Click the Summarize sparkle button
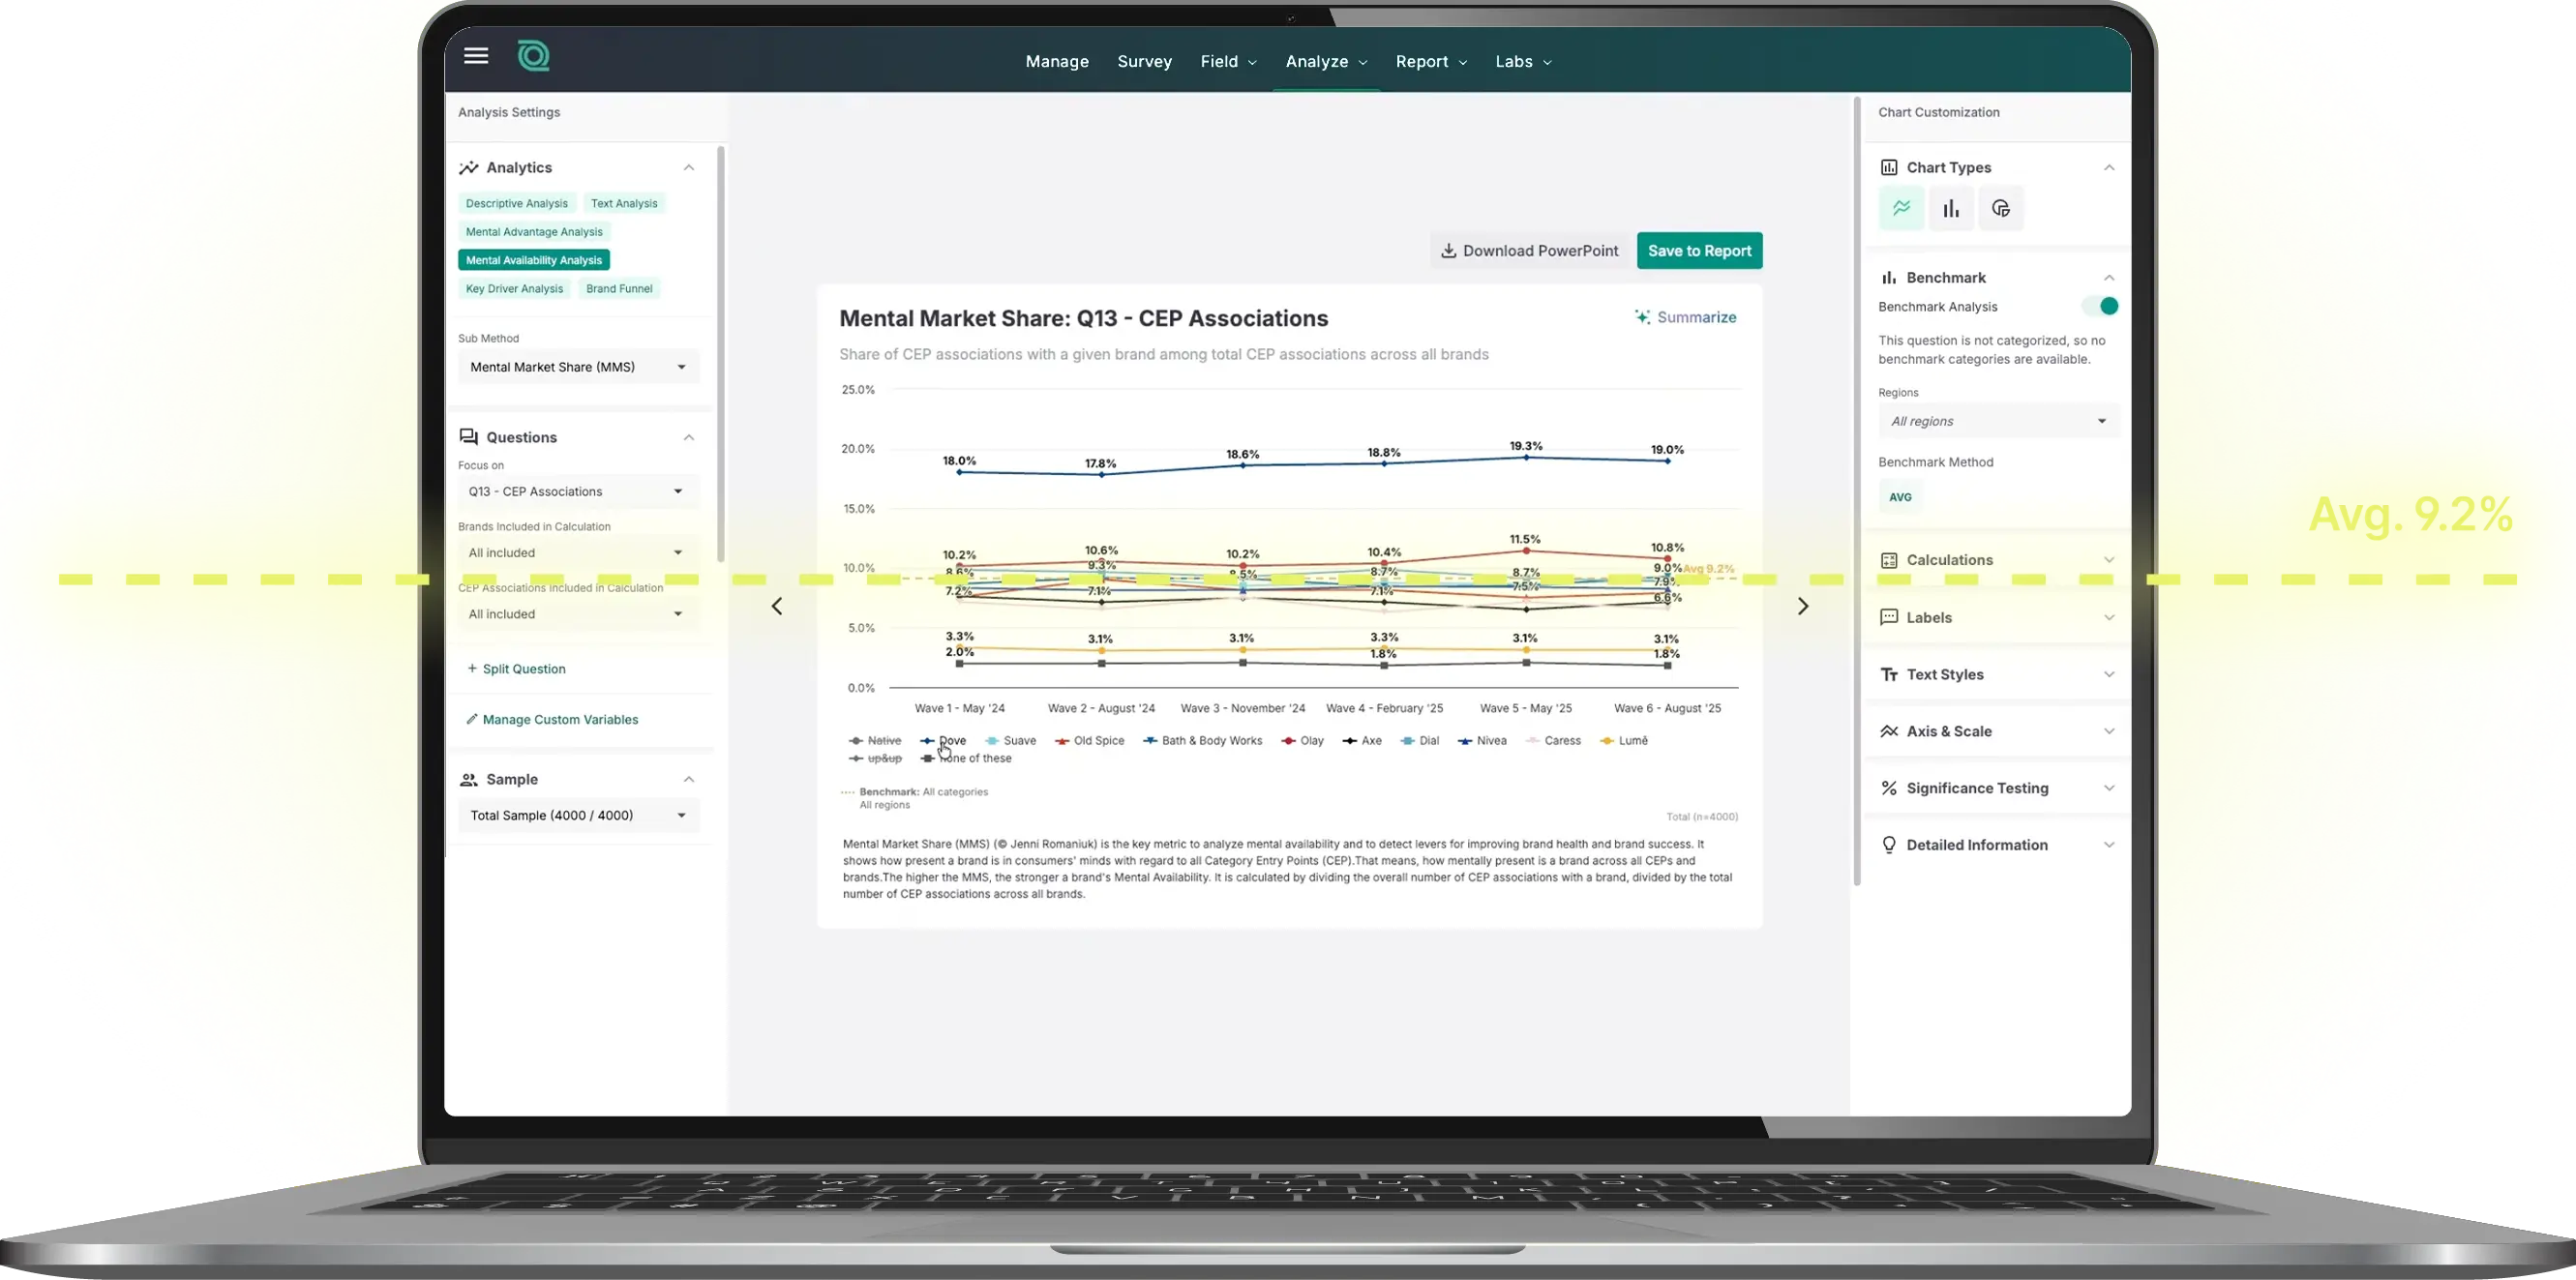Image resolution: width=2576 pixels, height=1280 pixels. click(1685, 317)
